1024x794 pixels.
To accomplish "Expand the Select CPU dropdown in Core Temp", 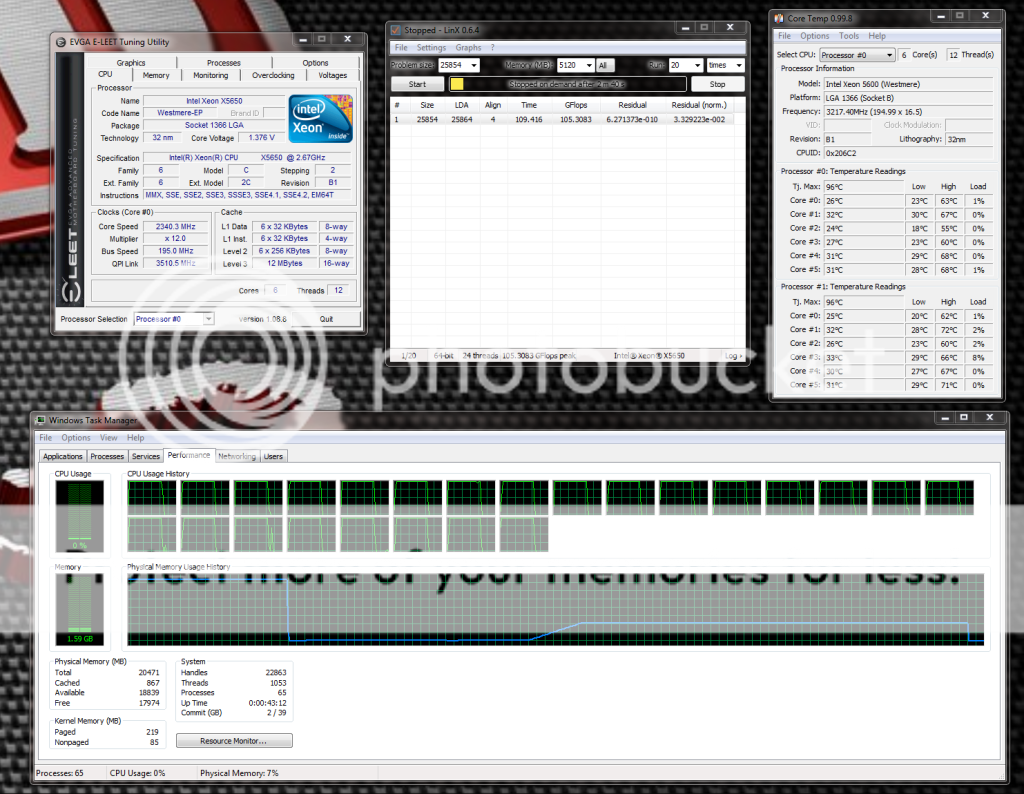I will click(x=889, y=55).
